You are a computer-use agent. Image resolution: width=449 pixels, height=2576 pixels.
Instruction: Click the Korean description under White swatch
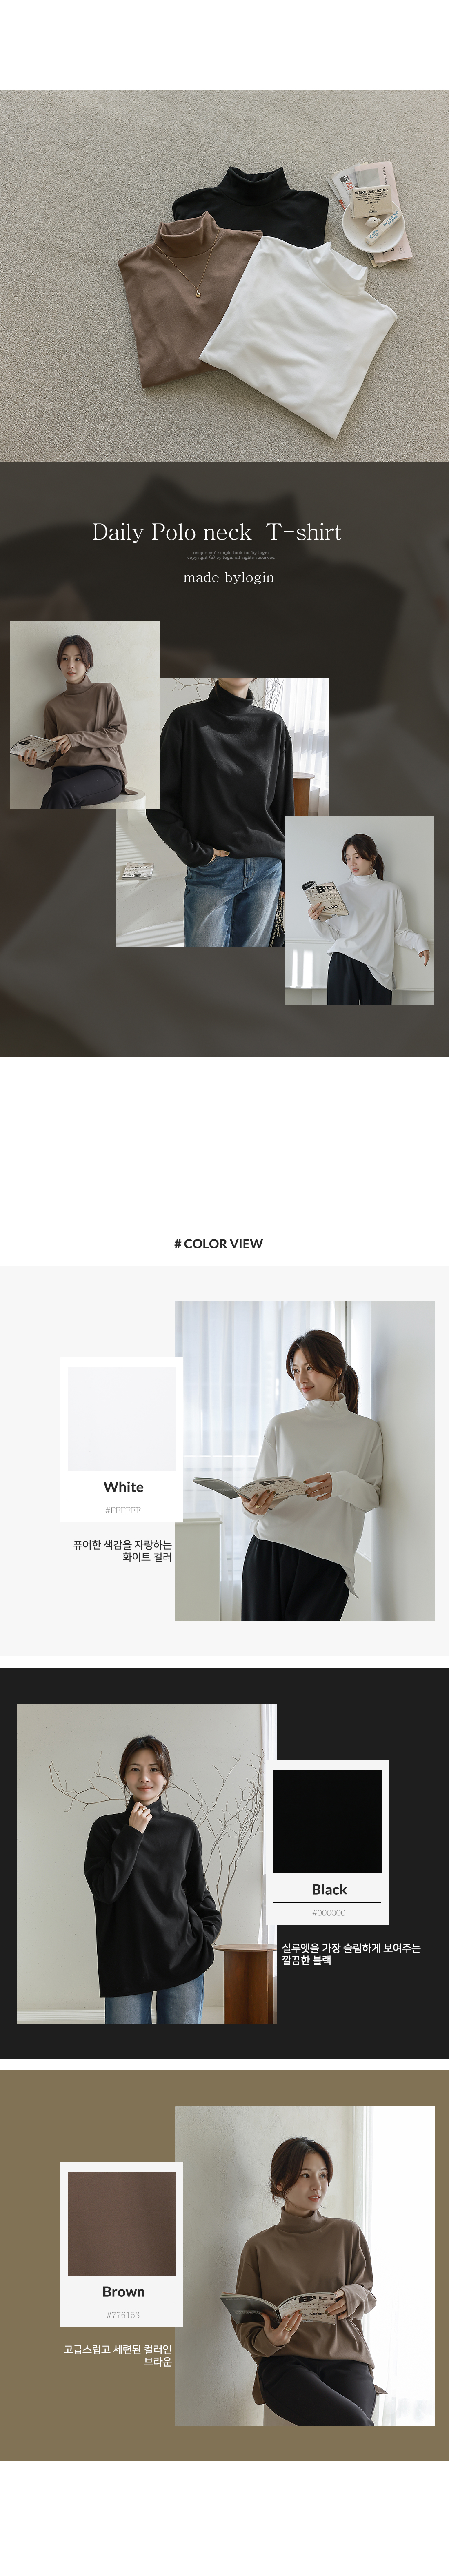(x=122, y=1551)
